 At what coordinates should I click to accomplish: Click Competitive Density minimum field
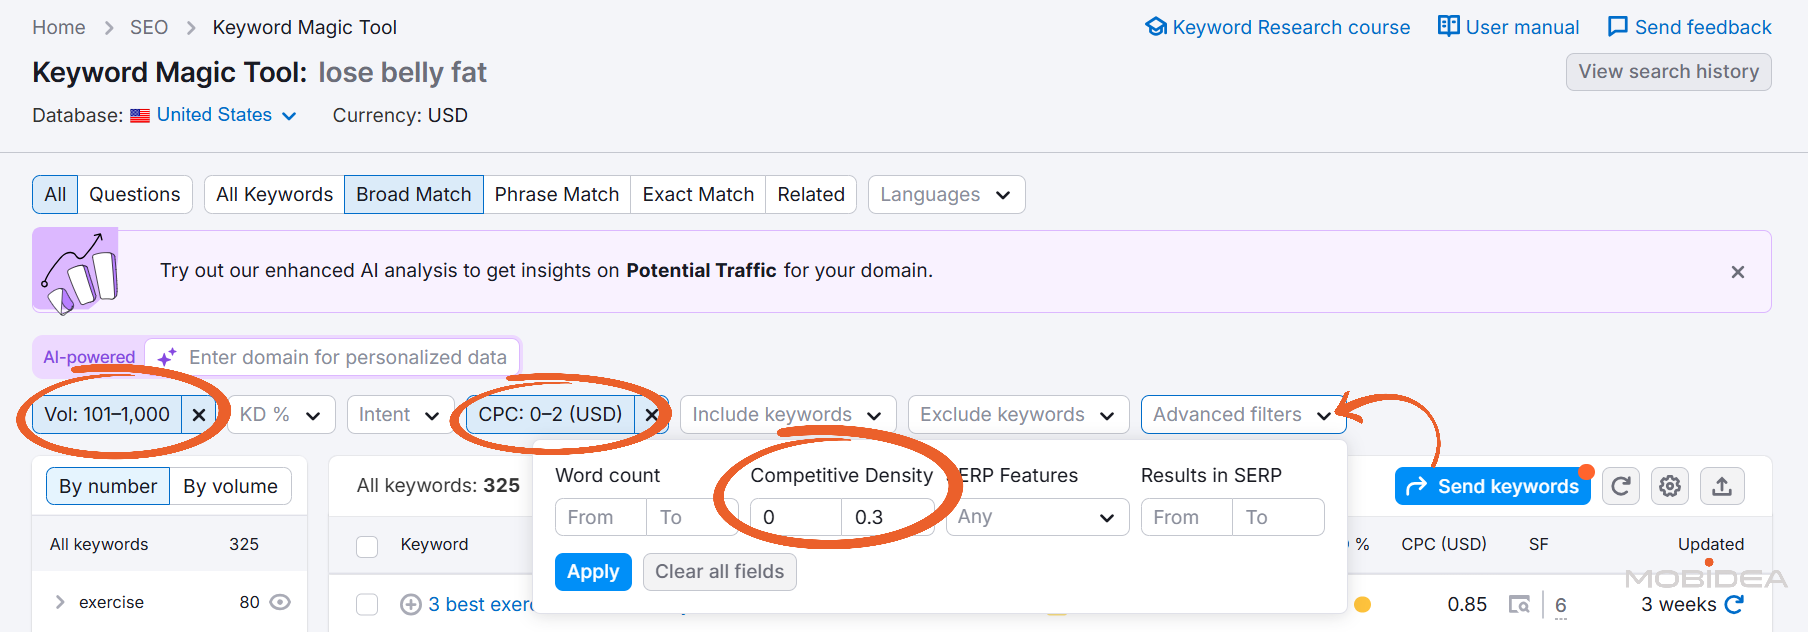(796, 517)
